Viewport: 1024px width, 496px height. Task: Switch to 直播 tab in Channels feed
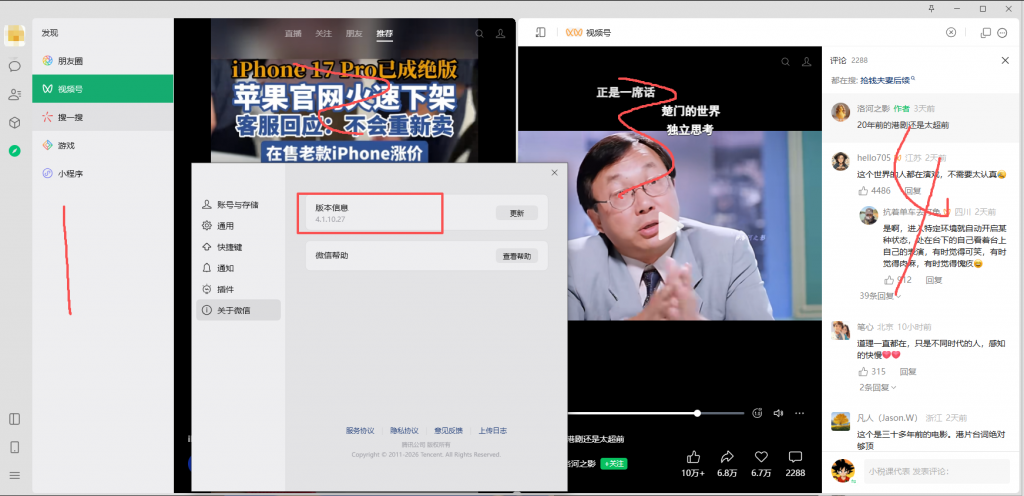293,33
